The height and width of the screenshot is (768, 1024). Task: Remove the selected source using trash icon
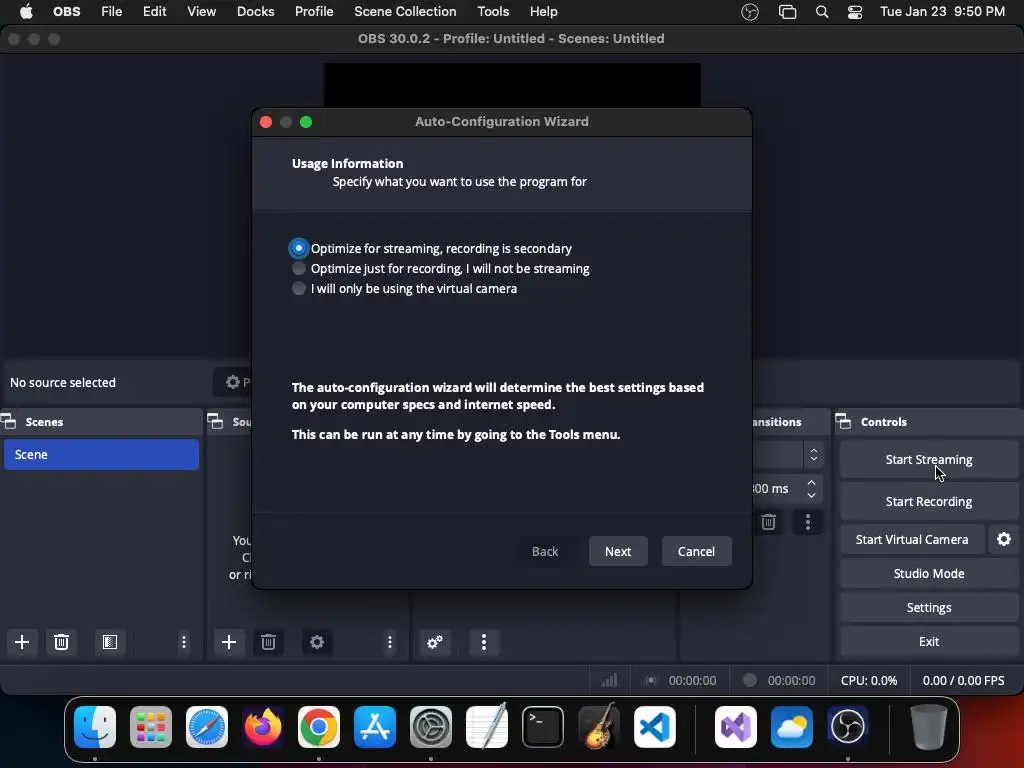point(268,642)
